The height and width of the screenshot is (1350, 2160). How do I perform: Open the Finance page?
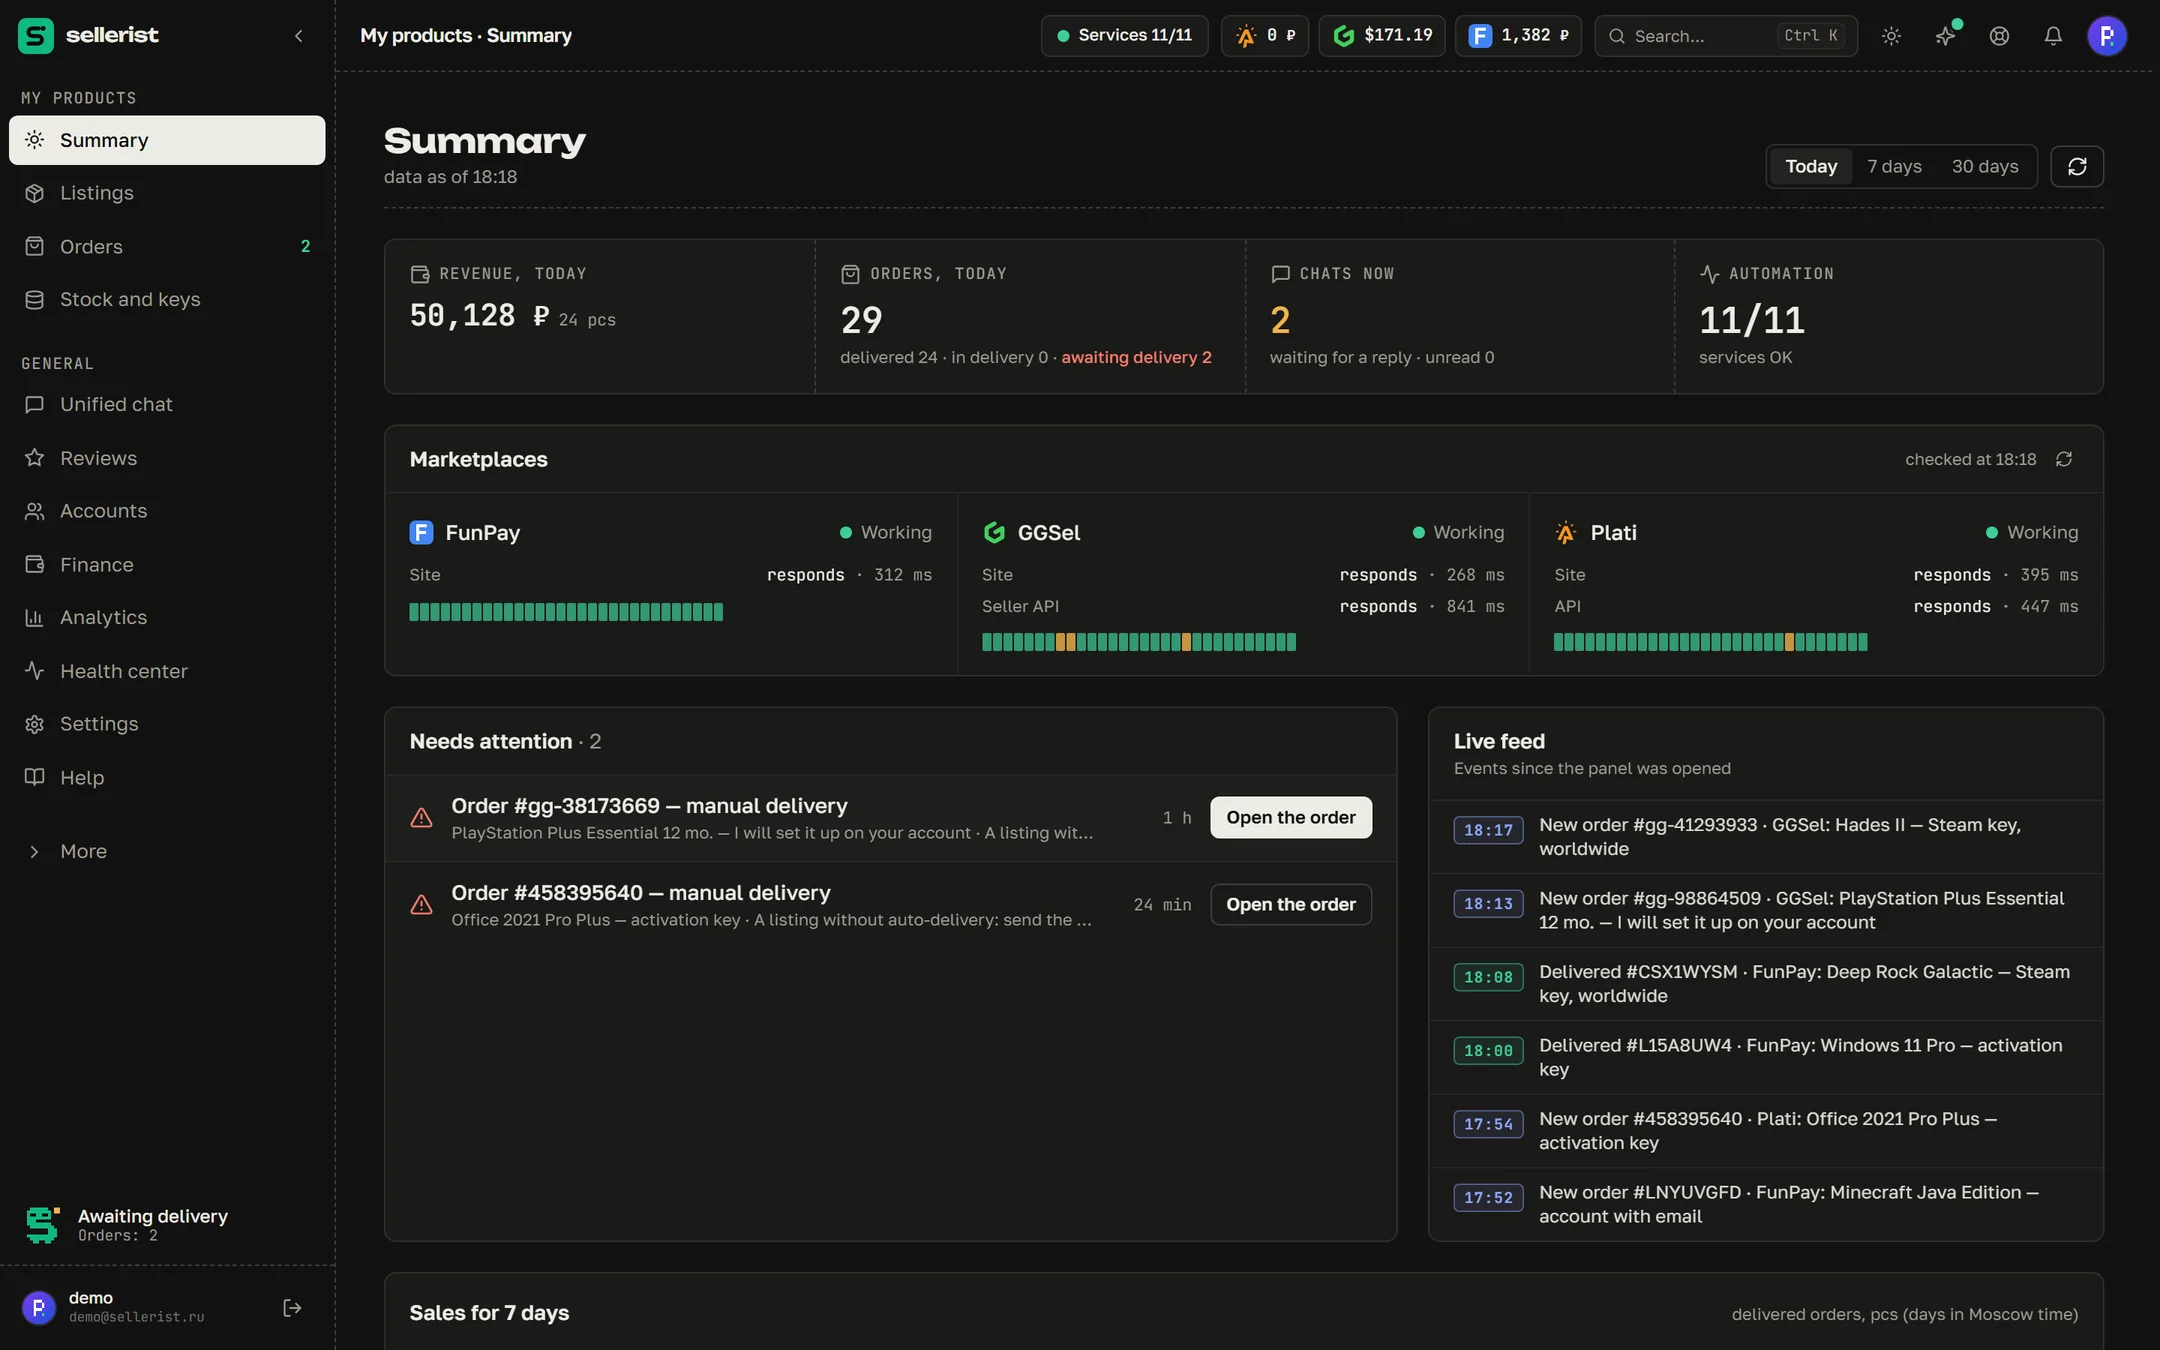(167, 564)
